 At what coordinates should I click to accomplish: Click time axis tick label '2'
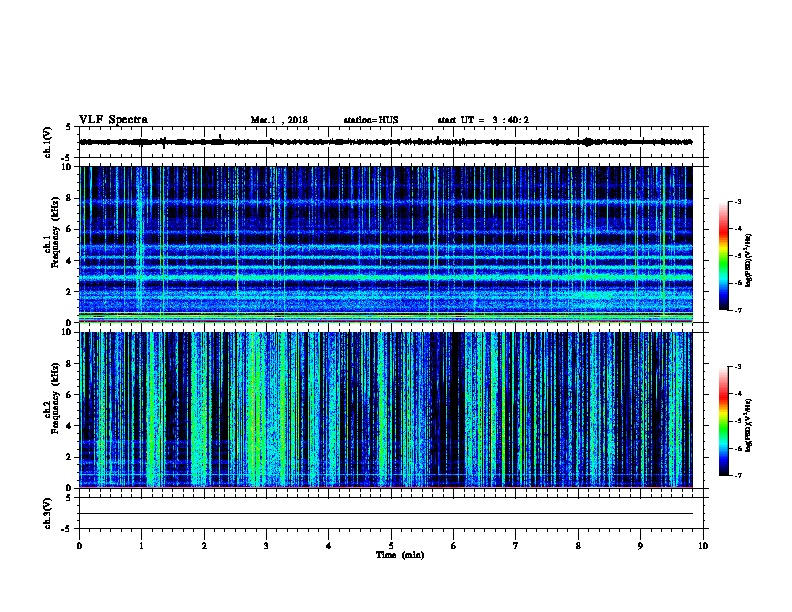point(204,546)
